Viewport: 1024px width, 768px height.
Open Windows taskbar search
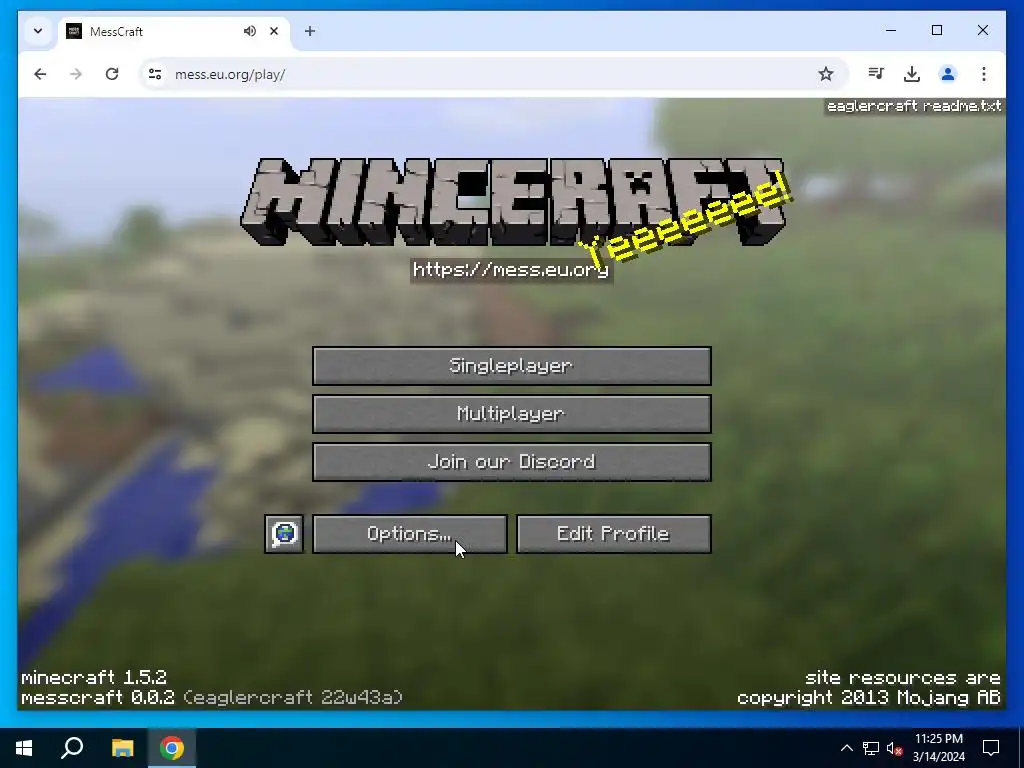[x=72, y=748]
